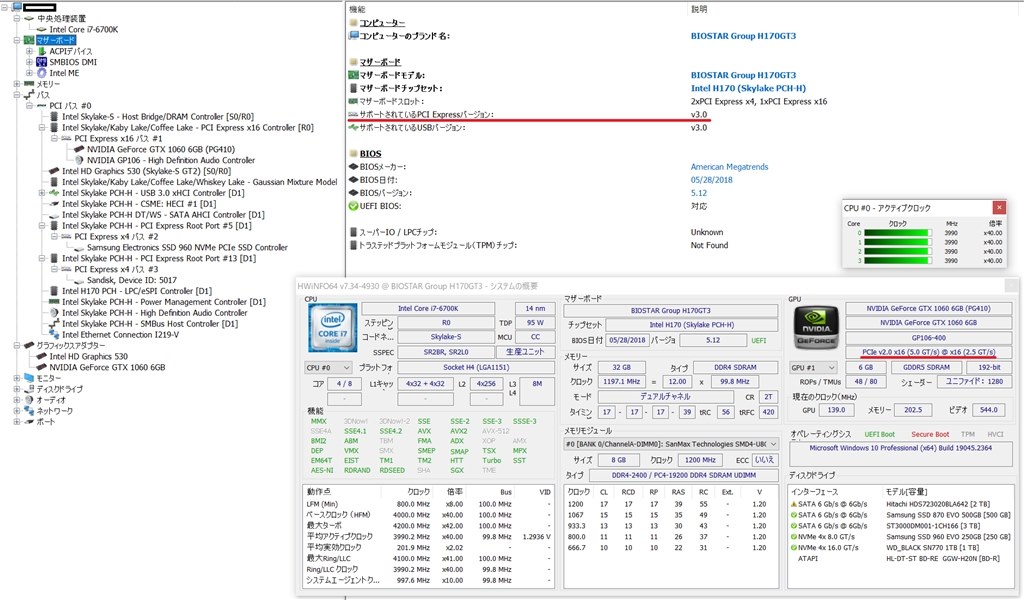Select Intel Core i7-6700K in the tree
Image resolution: width=1024 pixels, height=600 pixels.
coord(84,29)
